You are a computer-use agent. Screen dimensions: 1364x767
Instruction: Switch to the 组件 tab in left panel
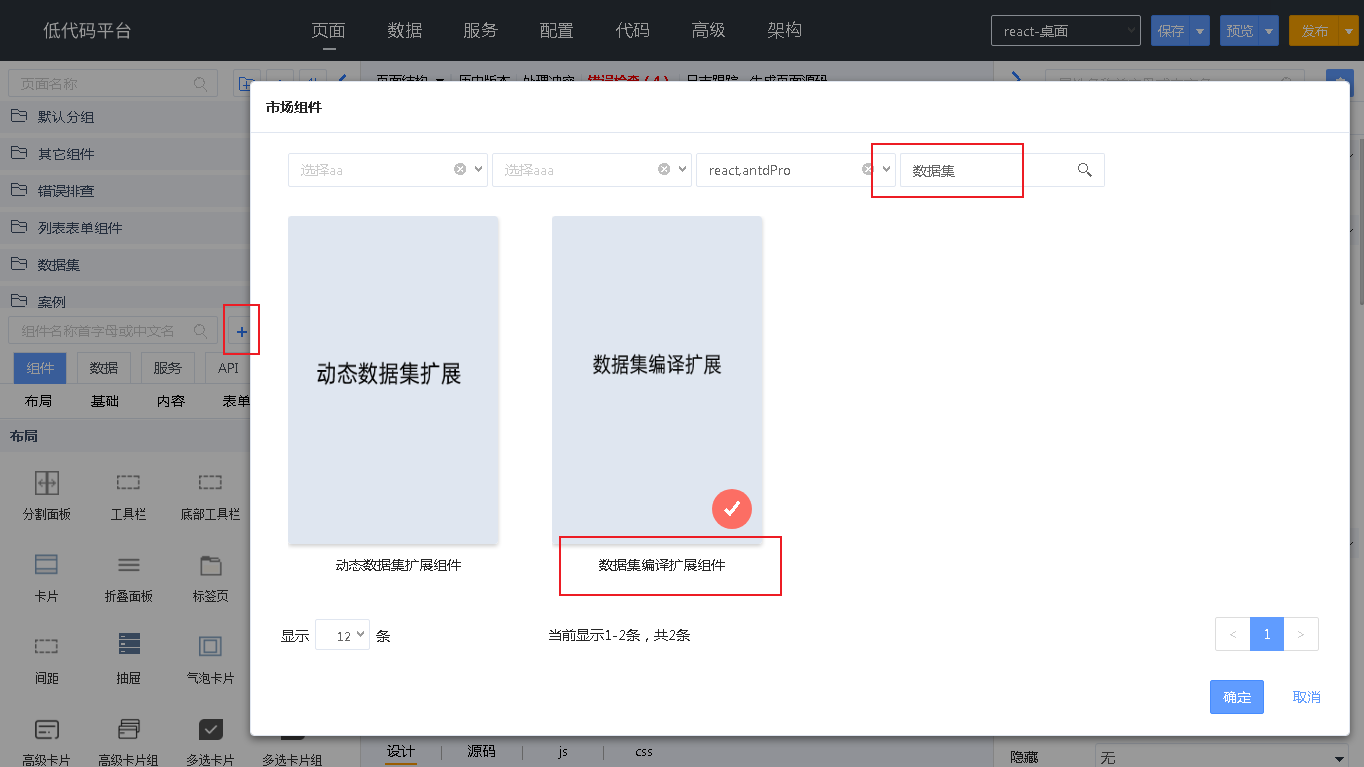pos(40,368)
